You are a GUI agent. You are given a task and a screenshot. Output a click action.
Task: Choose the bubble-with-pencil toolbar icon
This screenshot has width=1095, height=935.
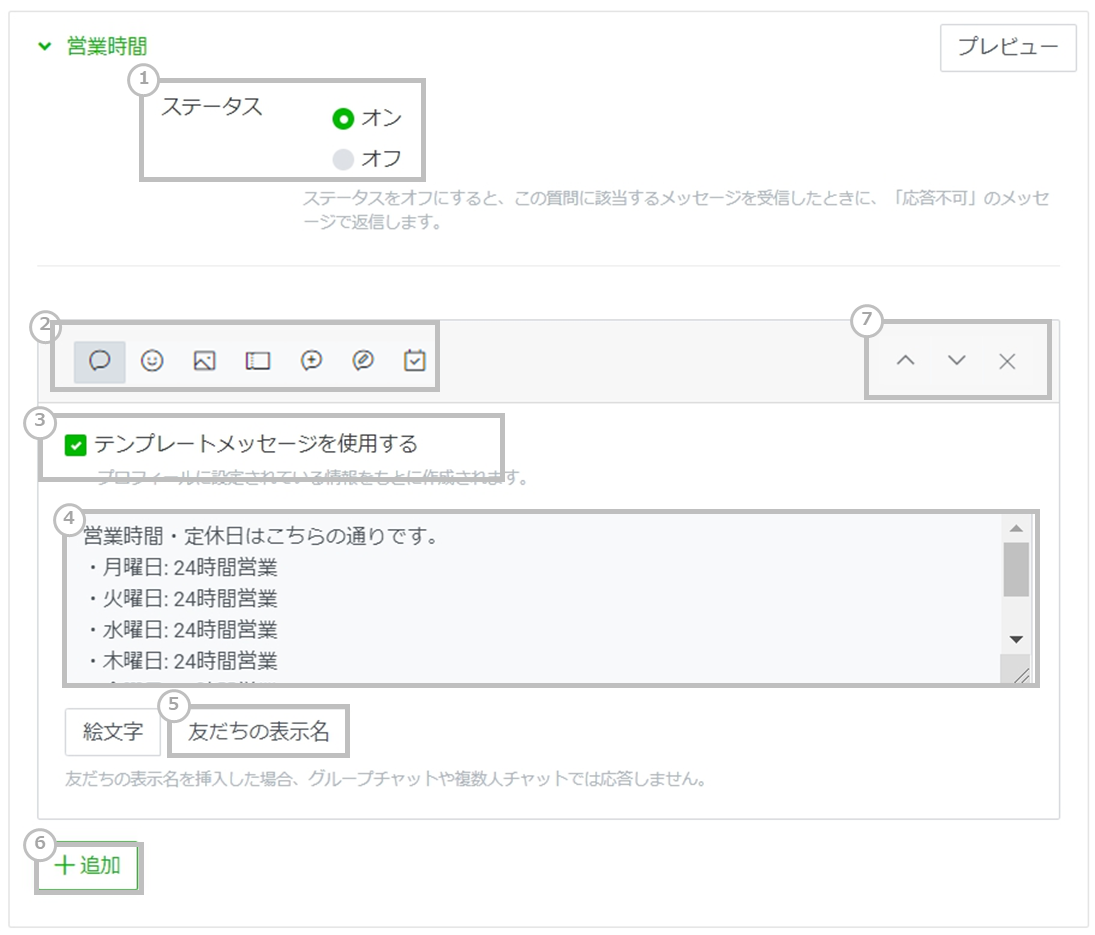(363, 361)
